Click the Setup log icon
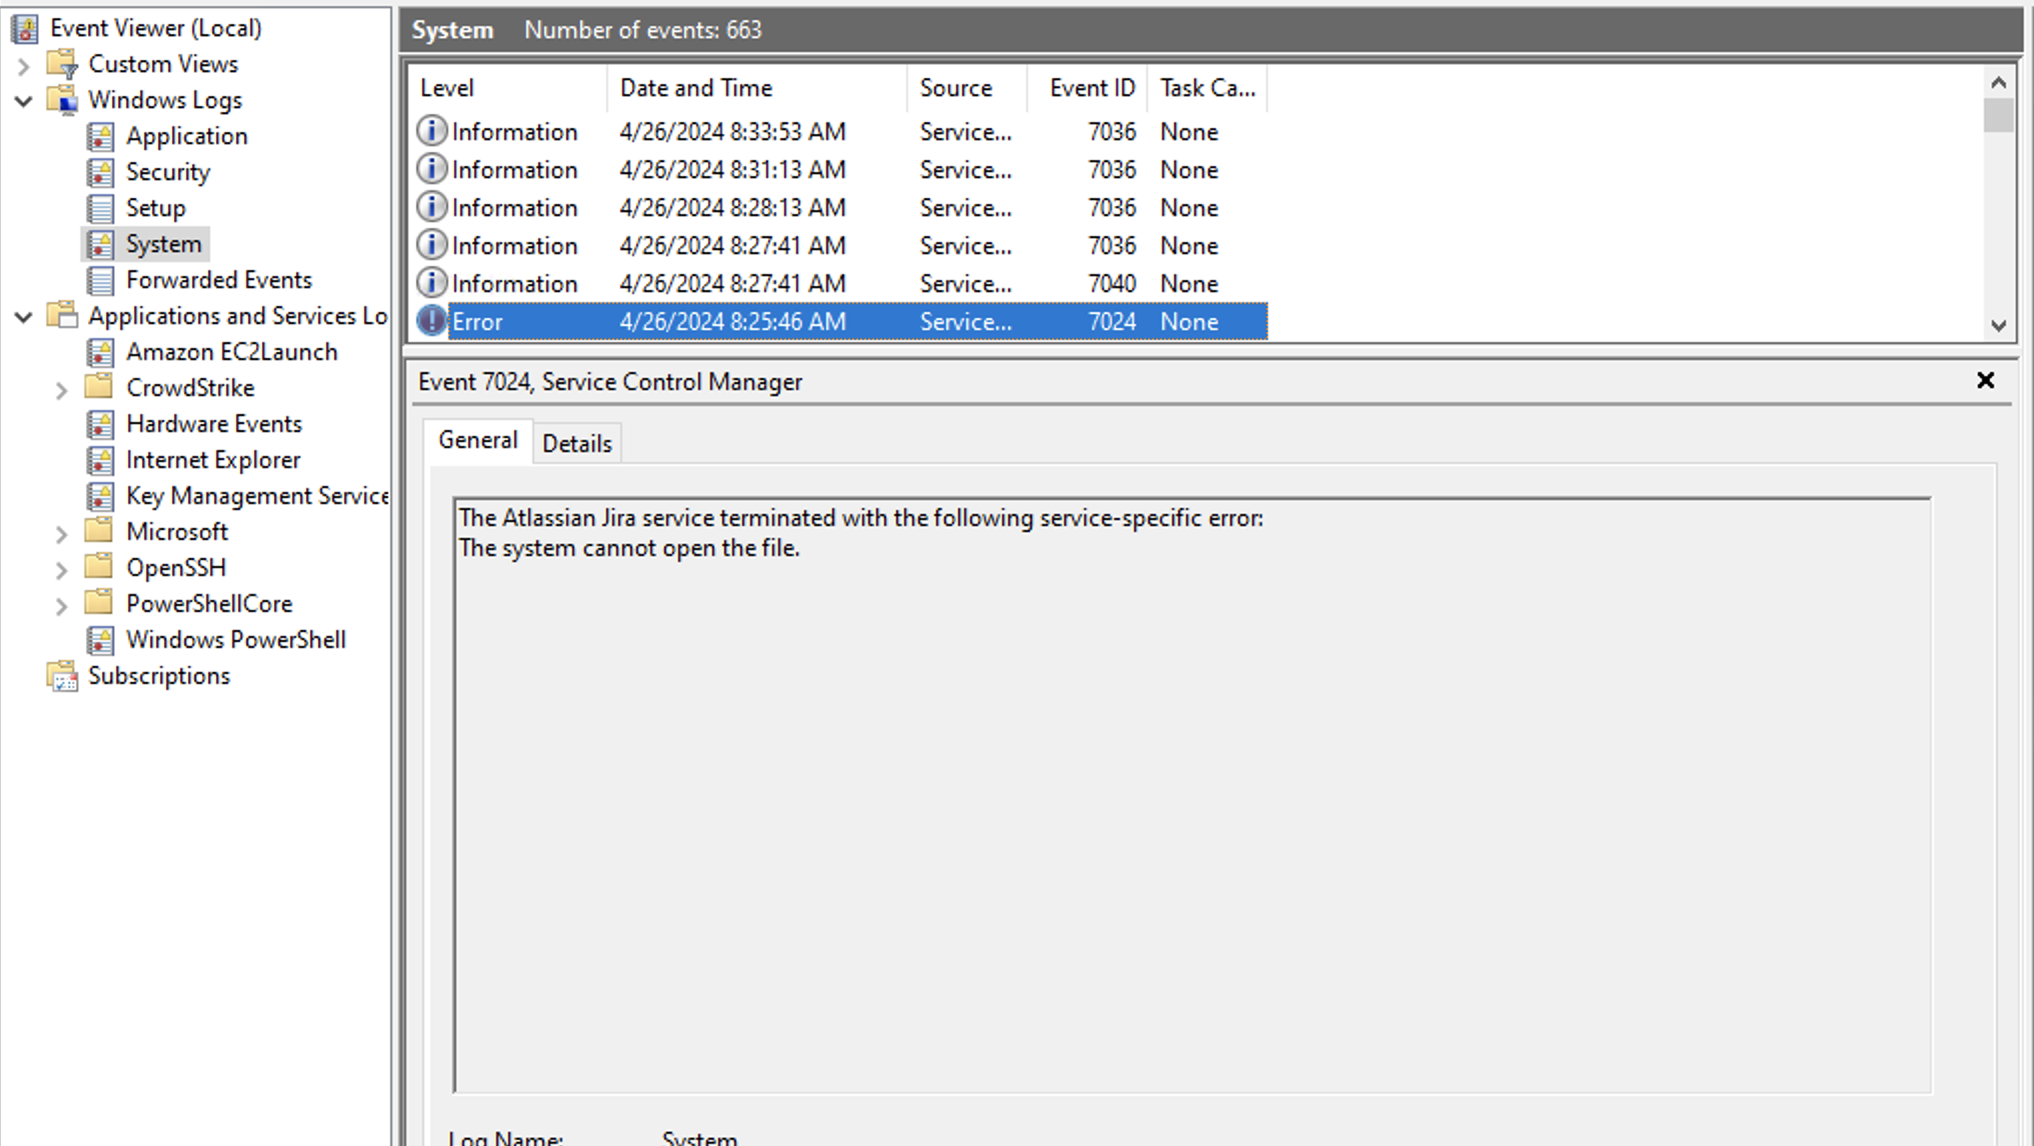2034x1146 pixels. pos(100,208)
